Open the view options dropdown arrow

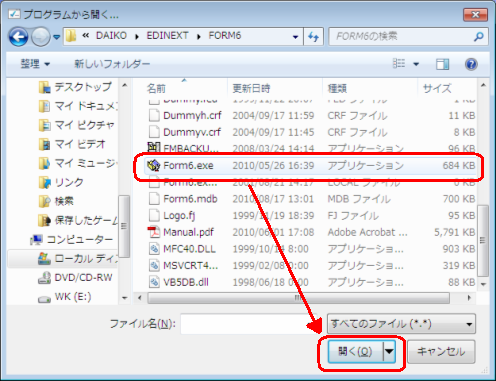coord(416,64)
